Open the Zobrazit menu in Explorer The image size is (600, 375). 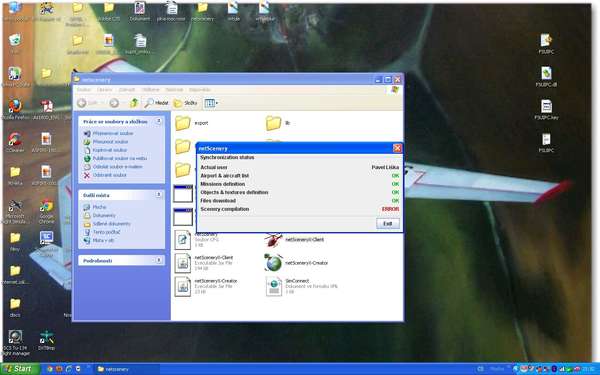point(127,90)
